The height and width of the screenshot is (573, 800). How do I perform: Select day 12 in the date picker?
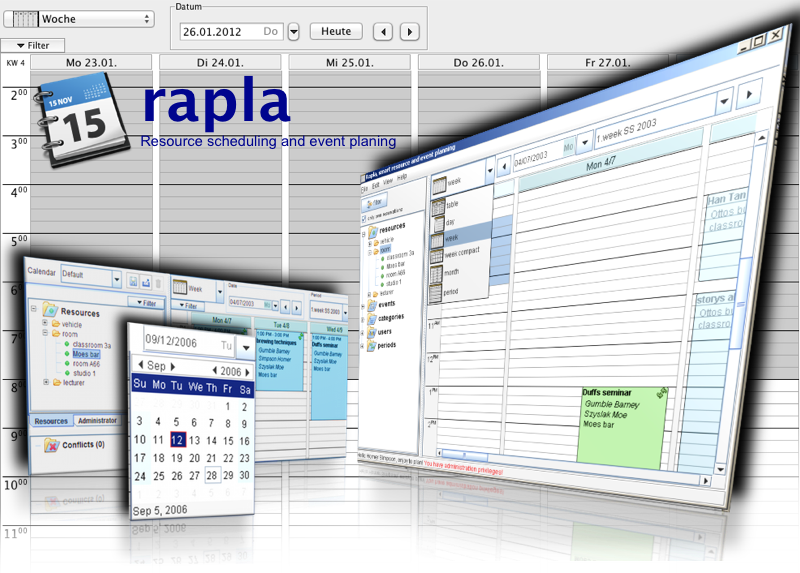coord(177,440)
